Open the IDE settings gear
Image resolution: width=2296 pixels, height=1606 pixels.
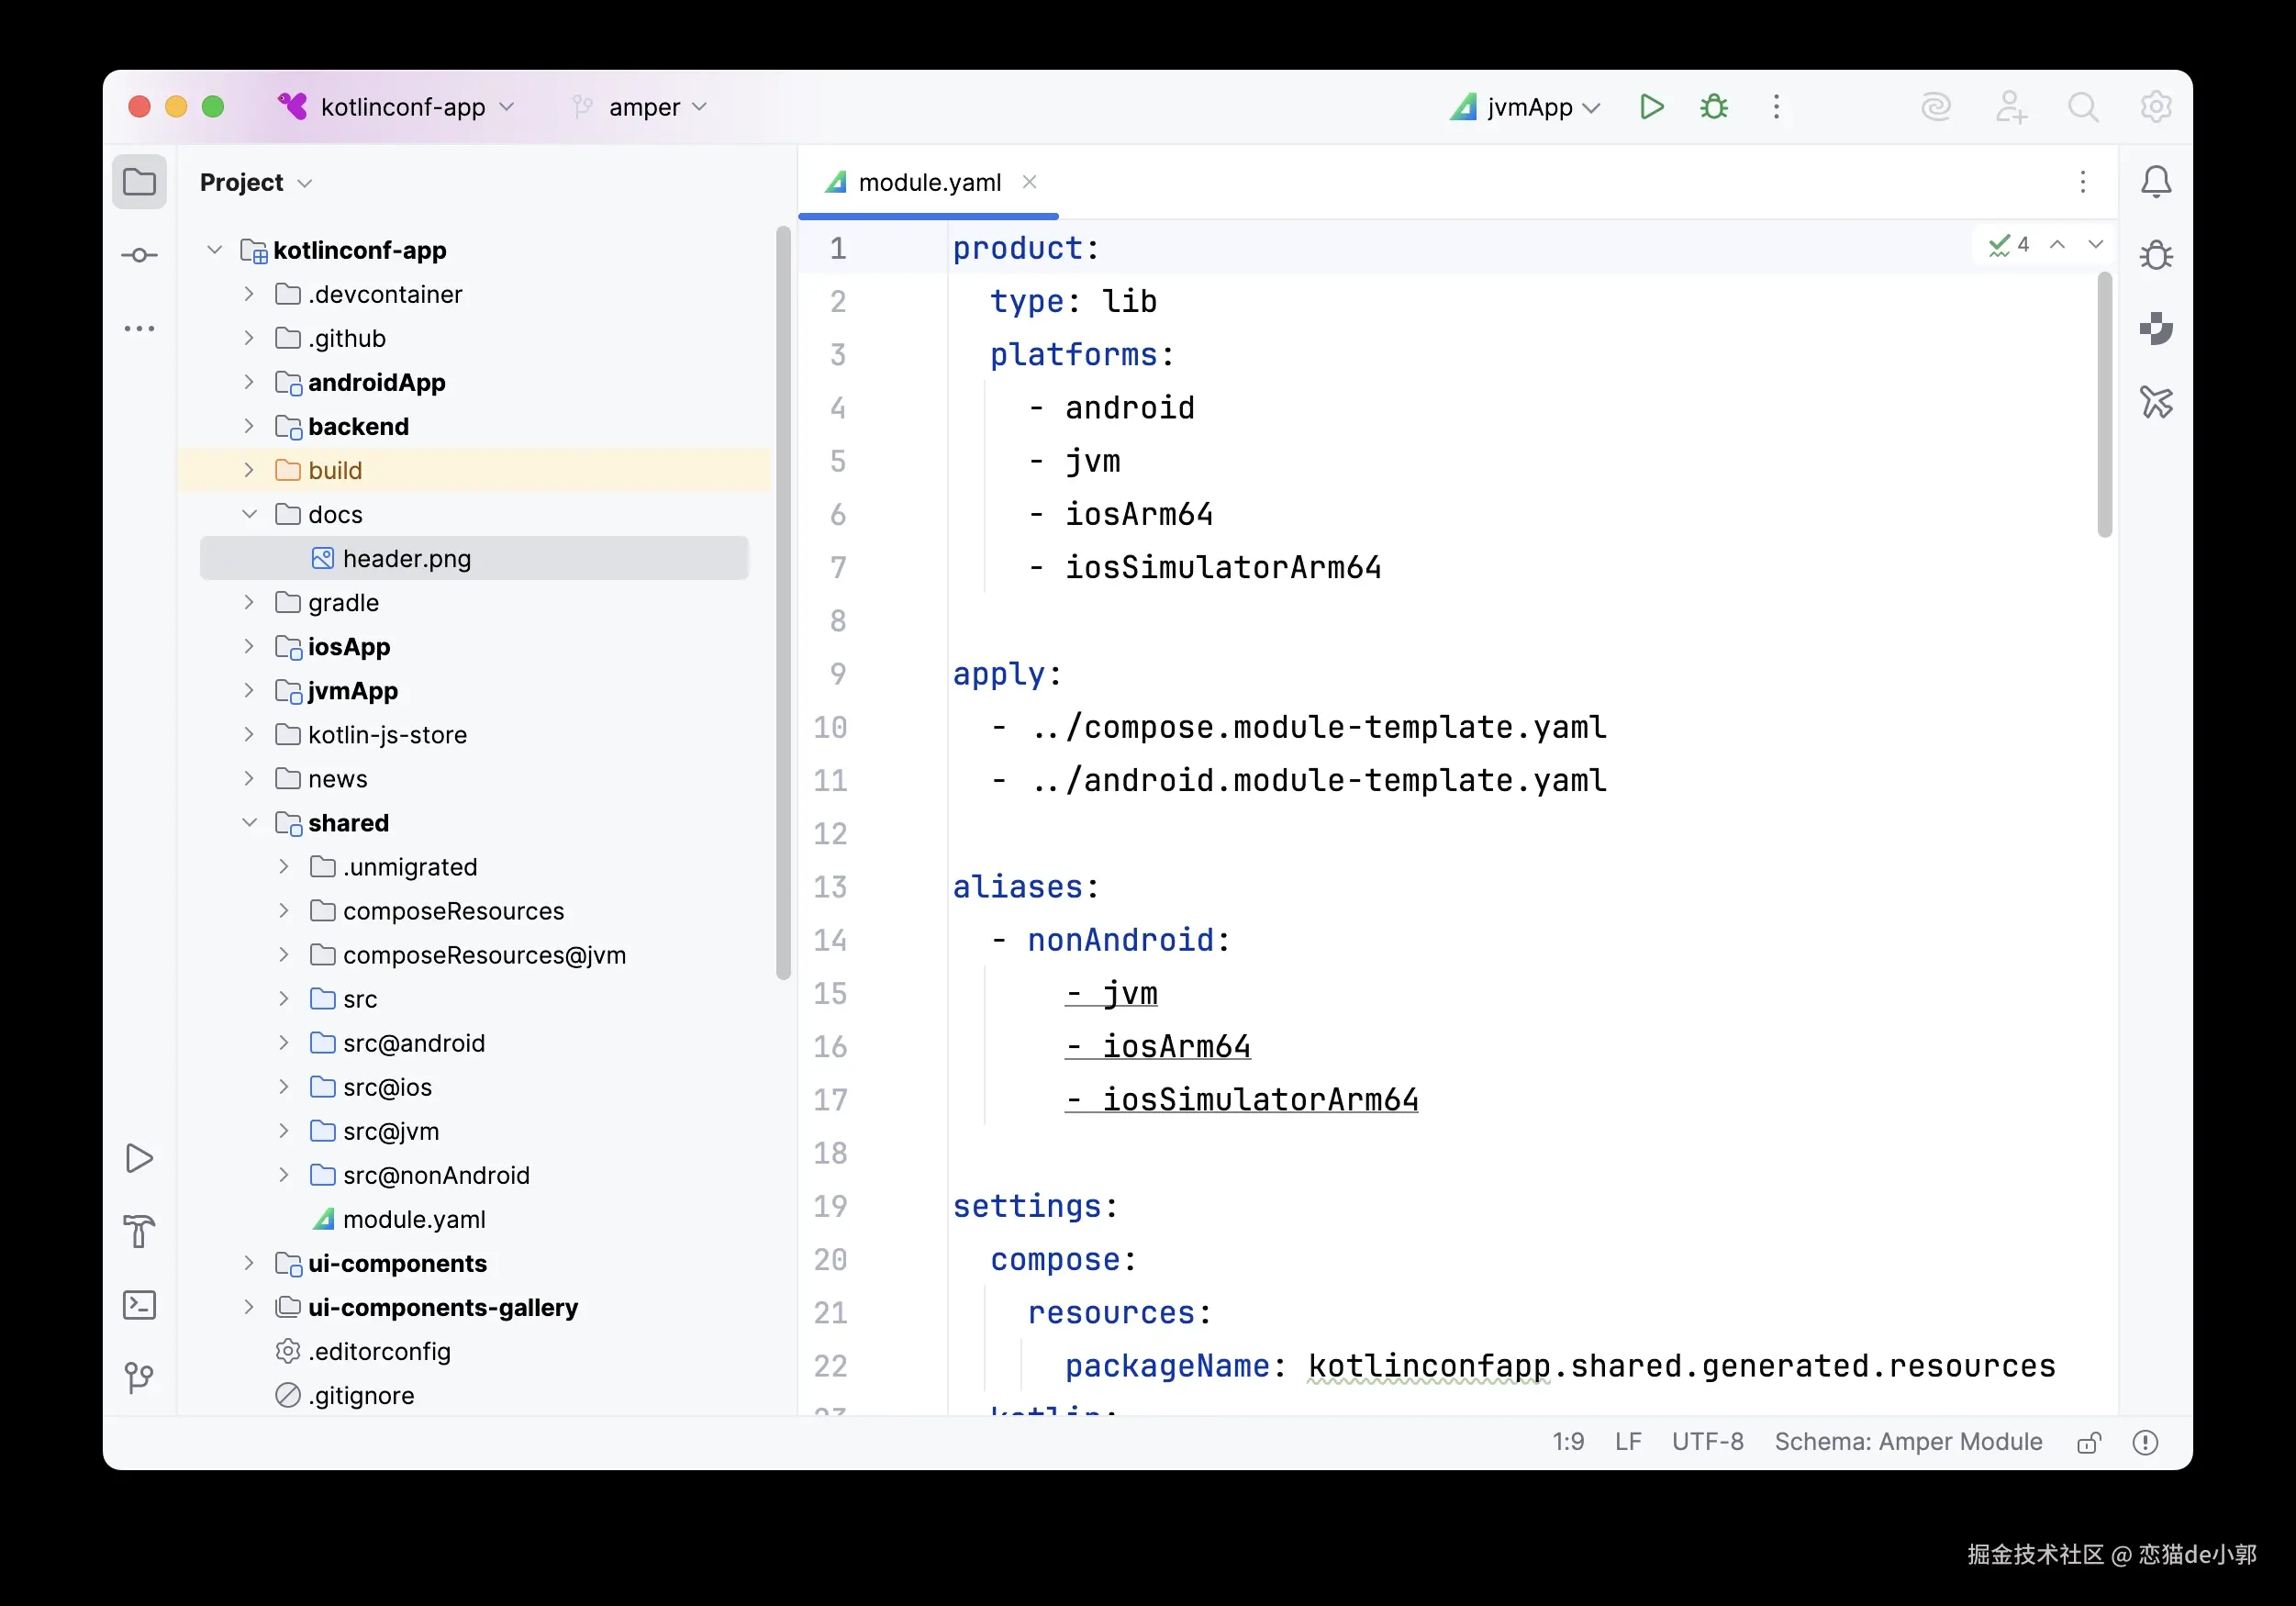(2155, 107)
